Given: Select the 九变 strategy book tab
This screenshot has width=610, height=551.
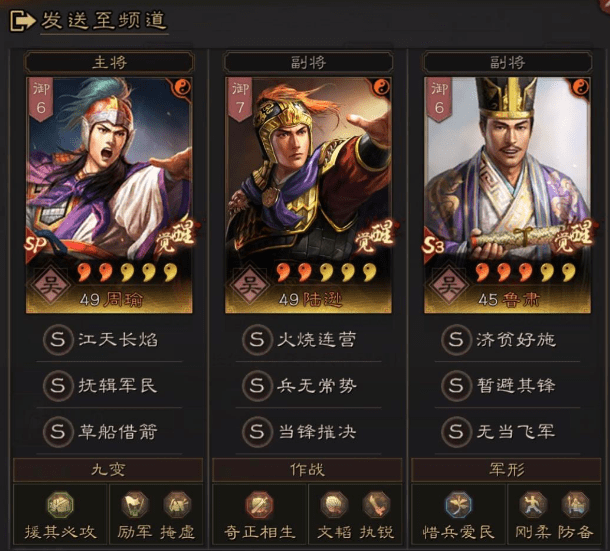Looking at the screenshot, I should 108,470.
